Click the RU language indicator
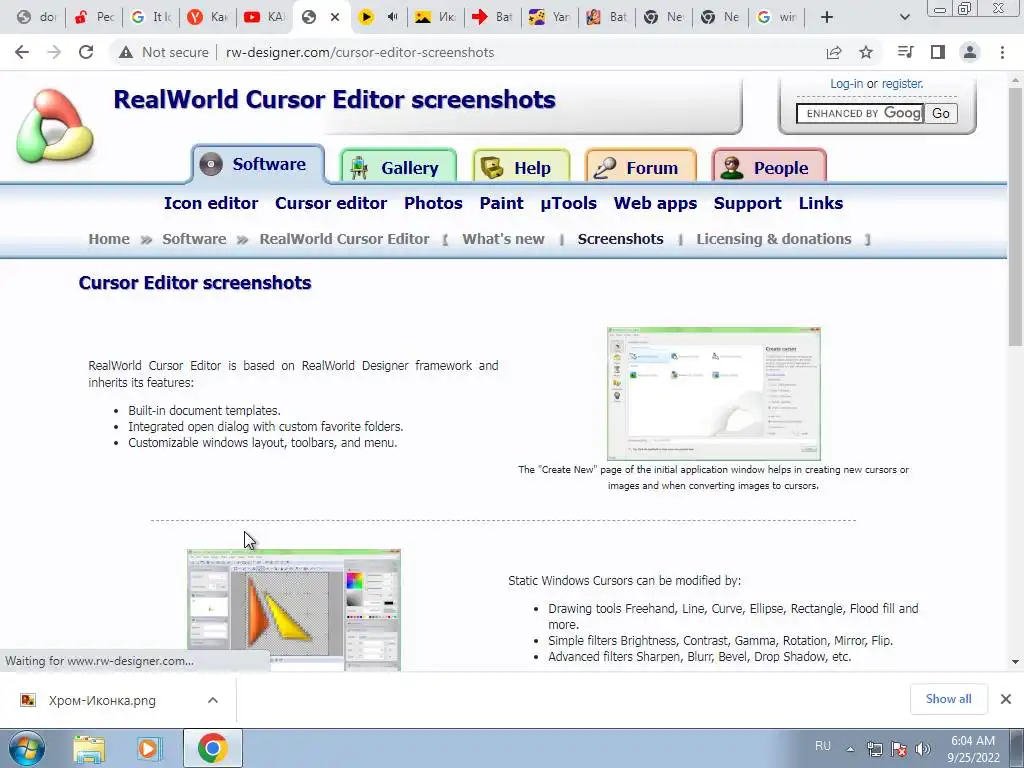Screen dimensions: 1024x768 [823, 746]
